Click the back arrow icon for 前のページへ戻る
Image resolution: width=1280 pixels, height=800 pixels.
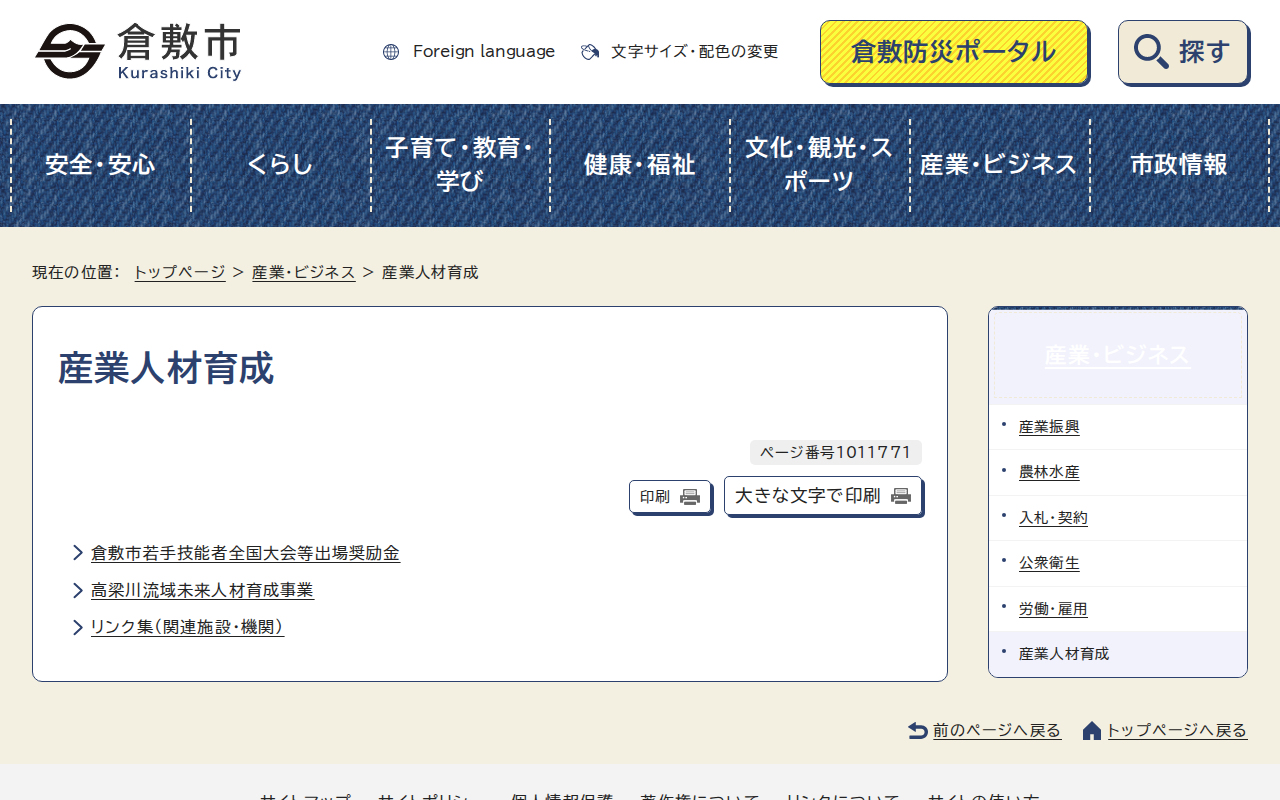(918, 731)
